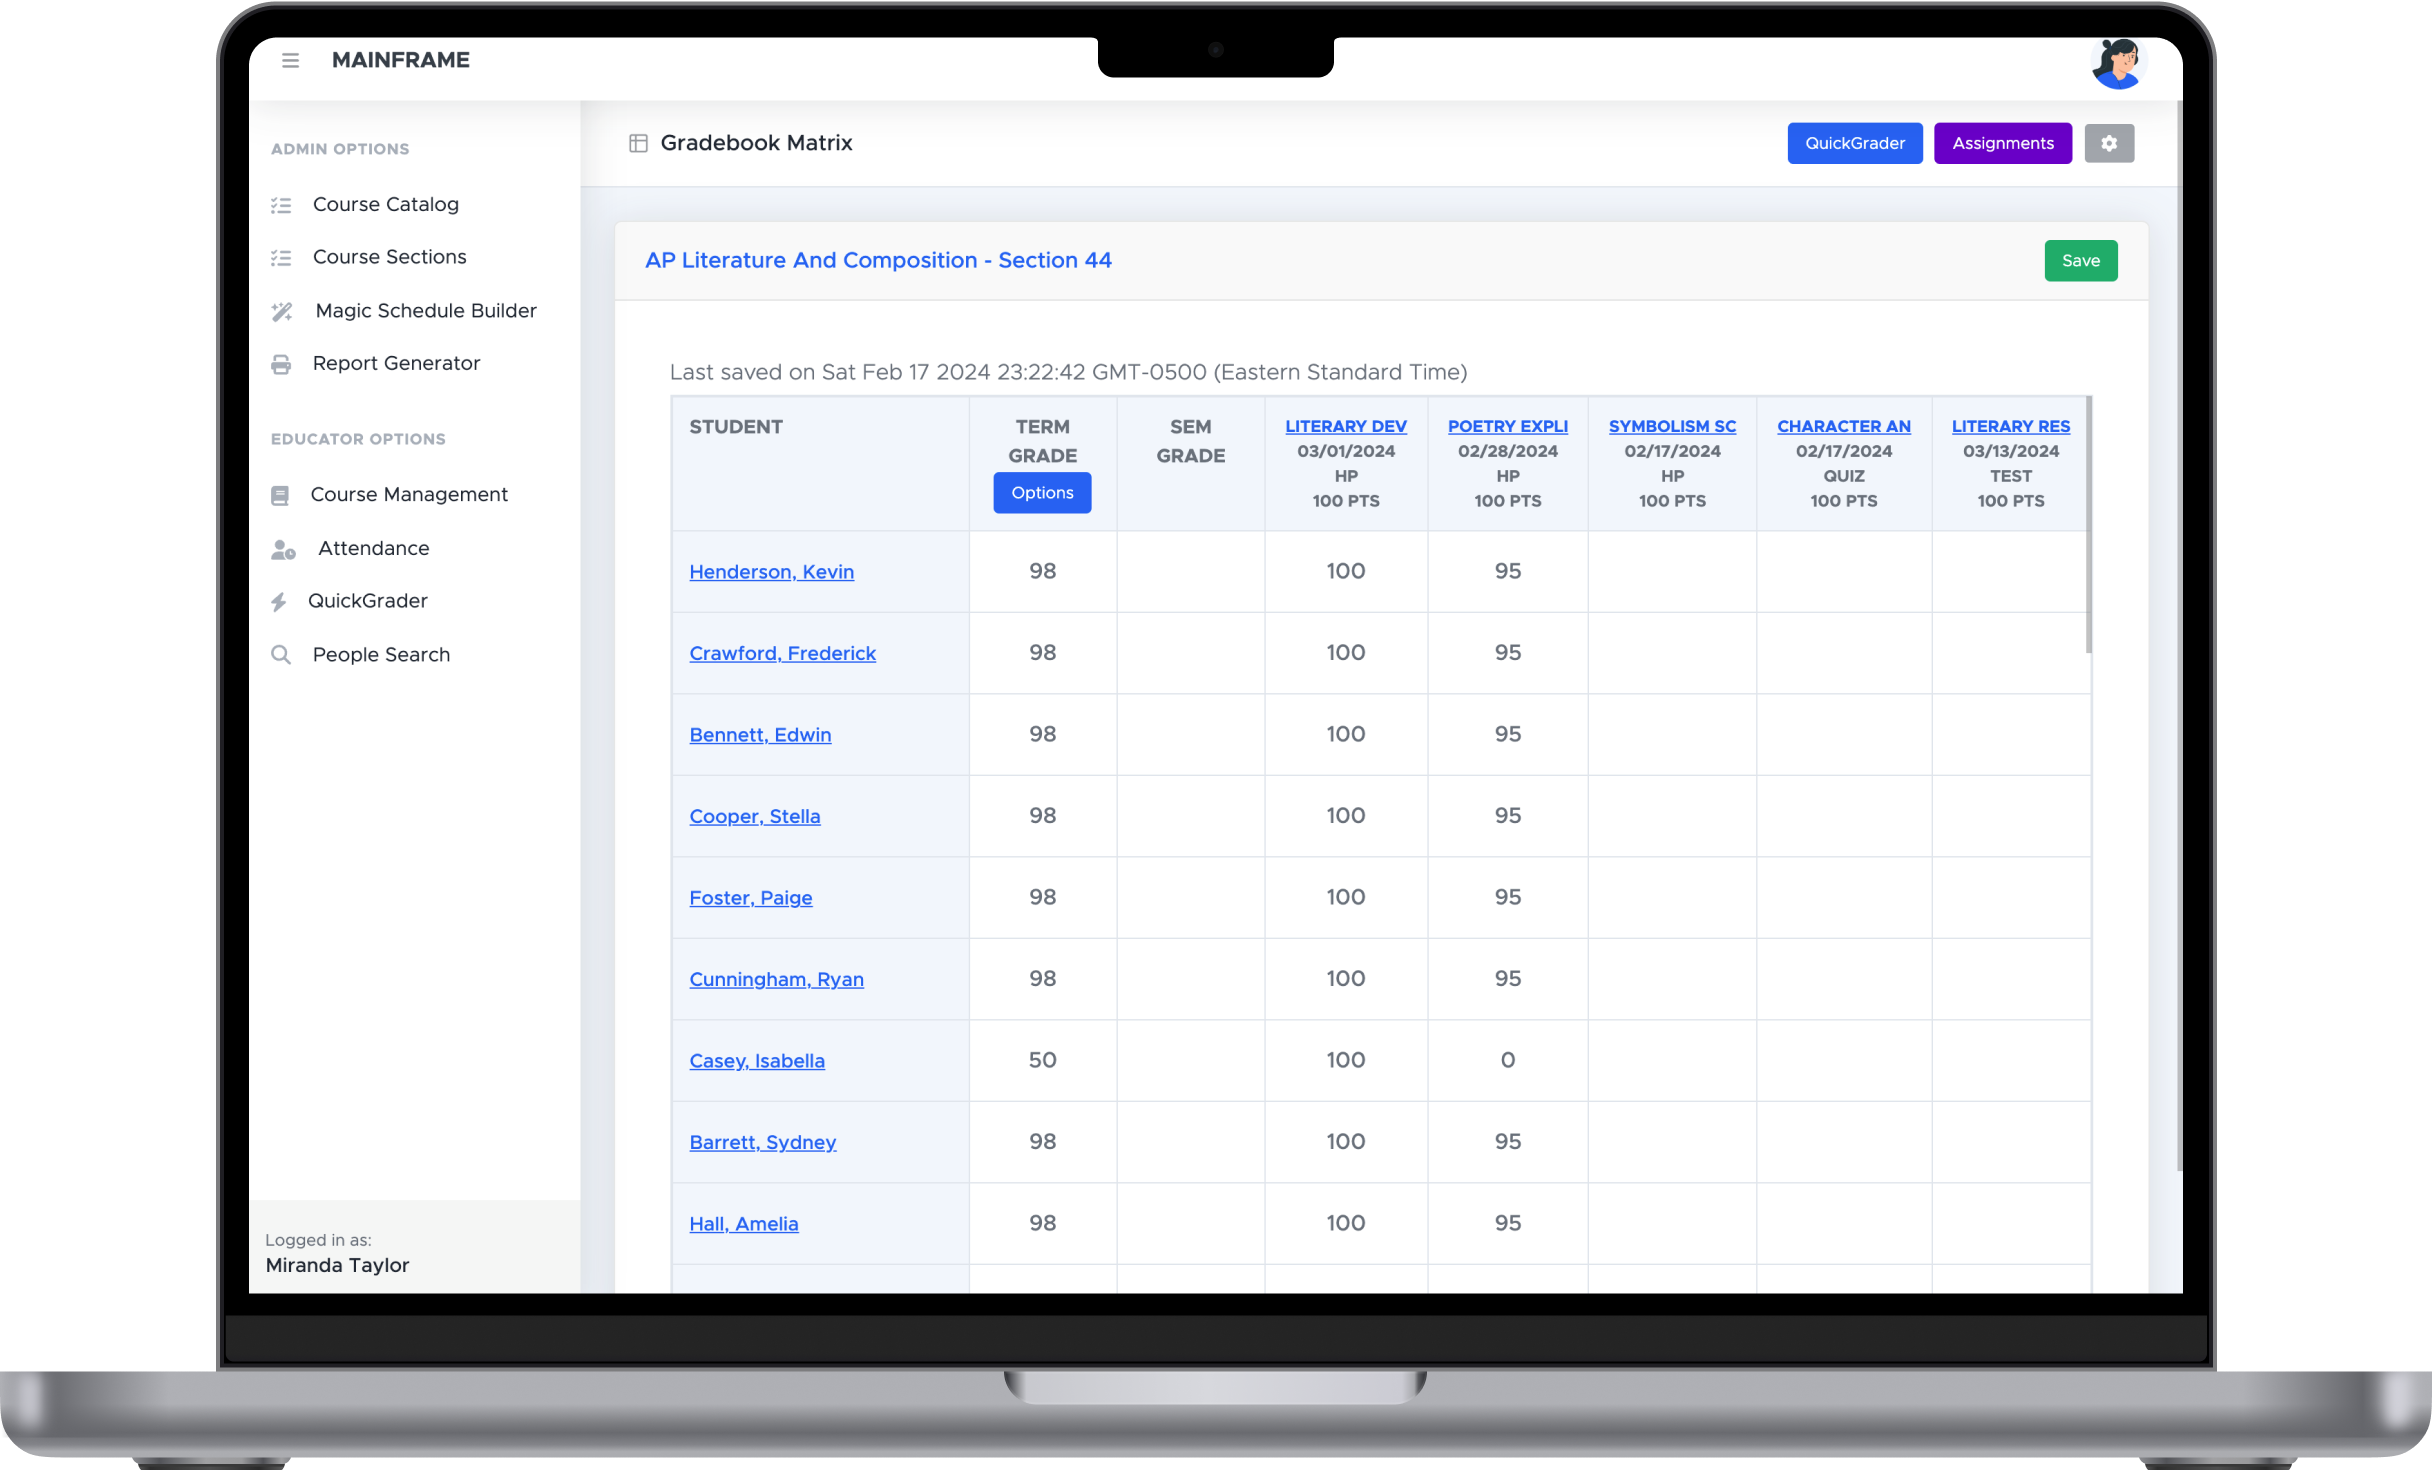
Task: Select QuickGrader in the sidebar
Action: 367,600
